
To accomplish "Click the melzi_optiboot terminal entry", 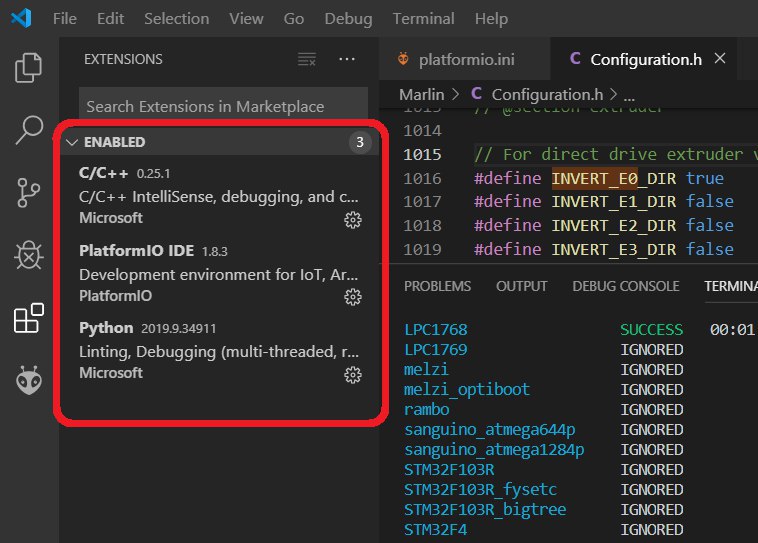I will [x=466, y=390].
